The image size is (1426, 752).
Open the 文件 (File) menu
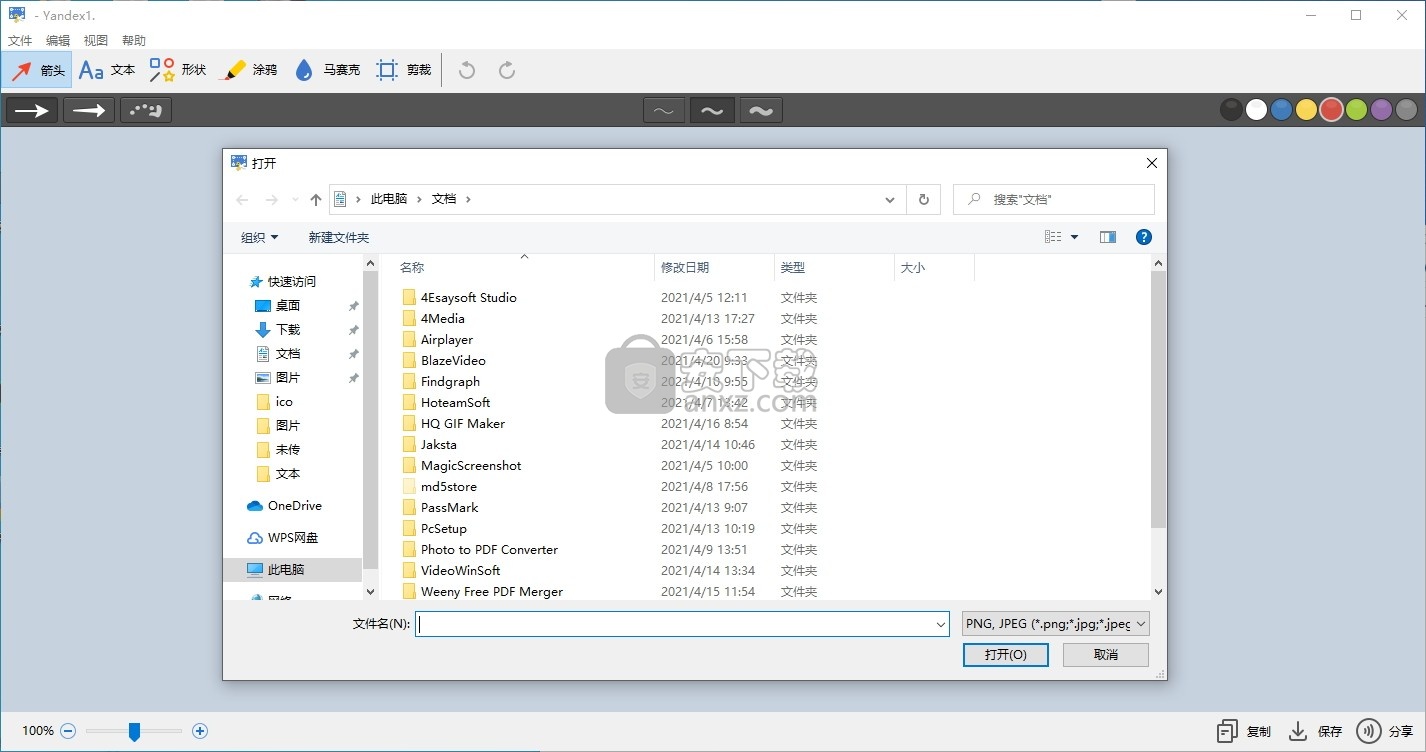tap(20, 41)
